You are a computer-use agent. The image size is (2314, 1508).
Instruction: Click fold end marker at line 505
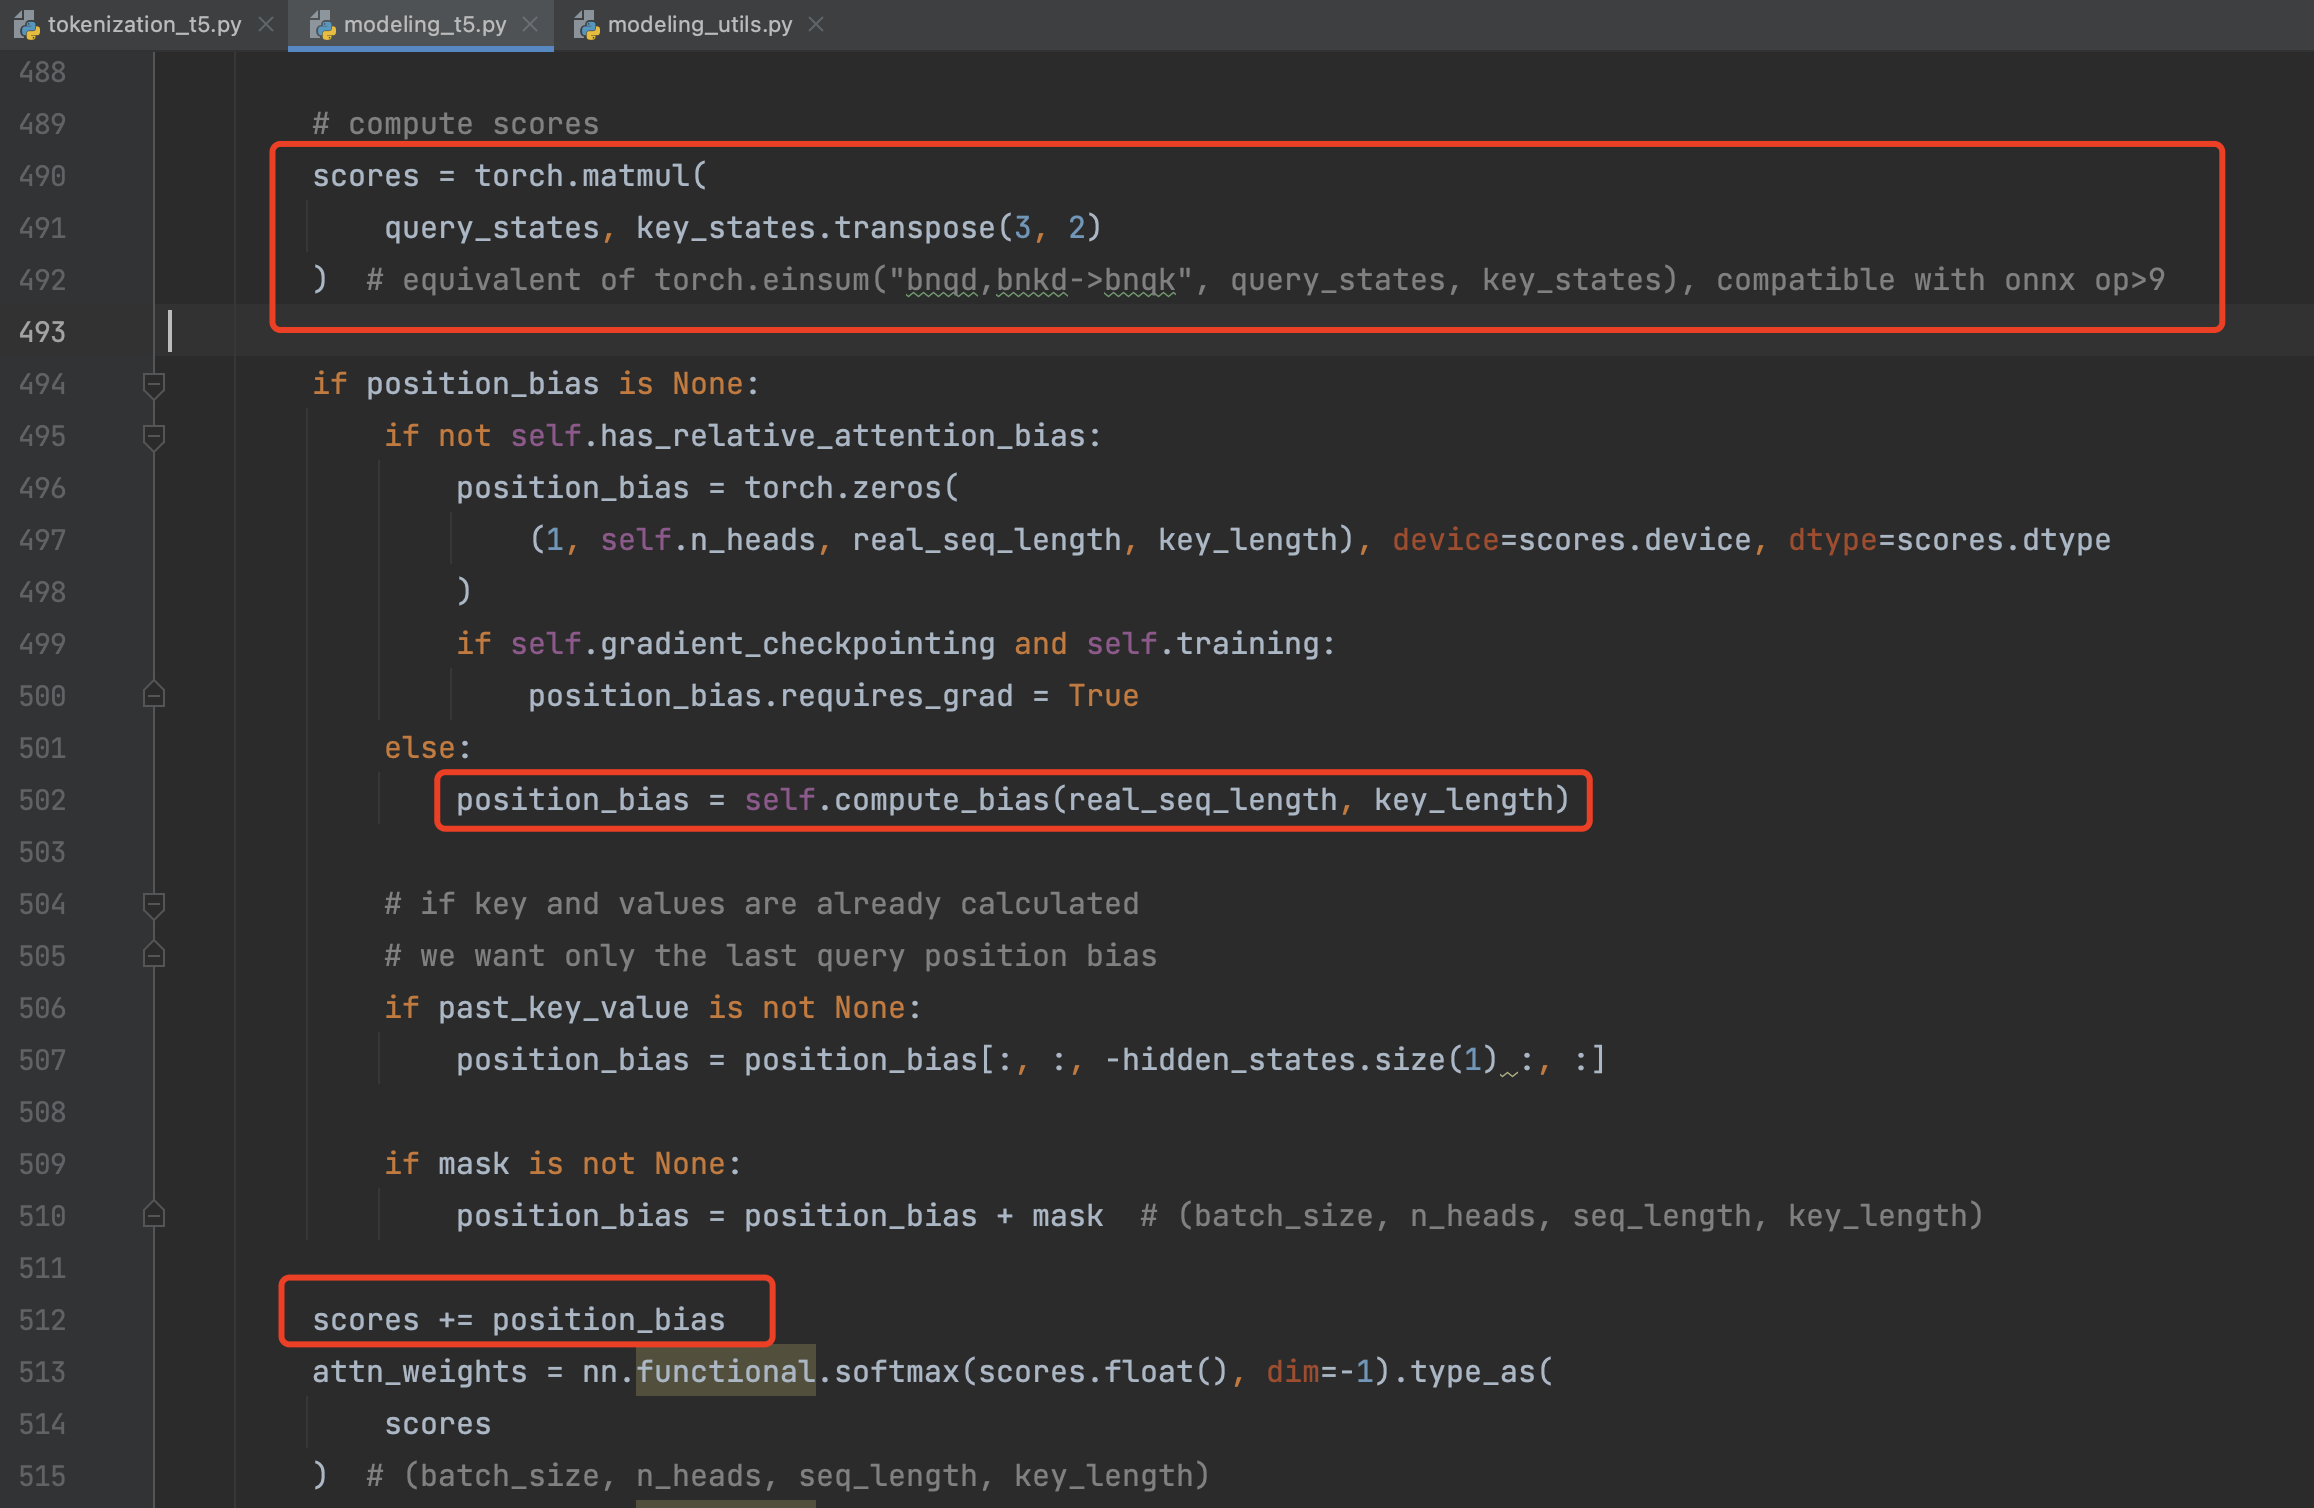pos(153,956)
